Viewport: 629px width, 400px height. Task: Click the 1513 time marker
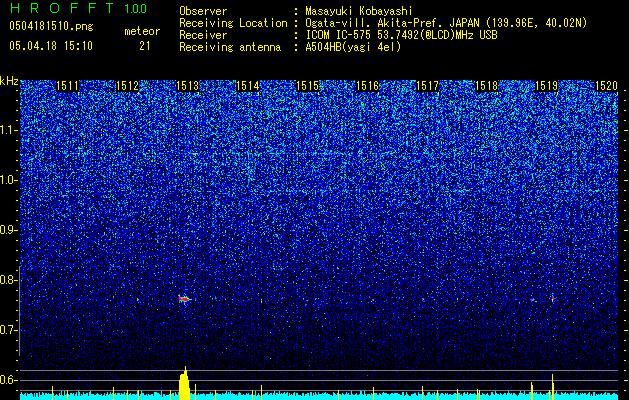187,86
